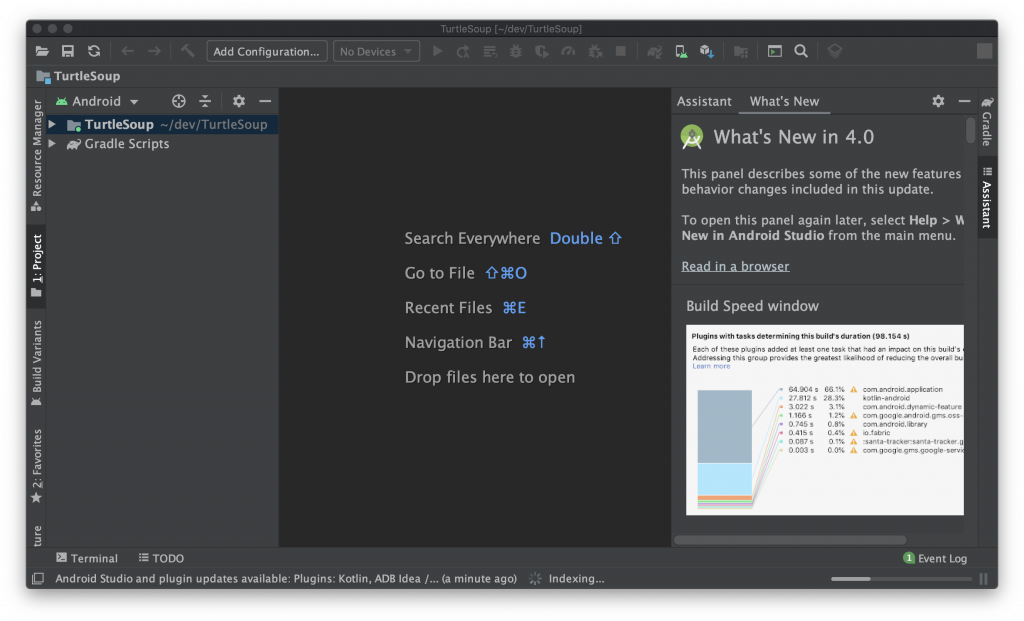Toggle the Assistant side tab on right

pos(987,197)
